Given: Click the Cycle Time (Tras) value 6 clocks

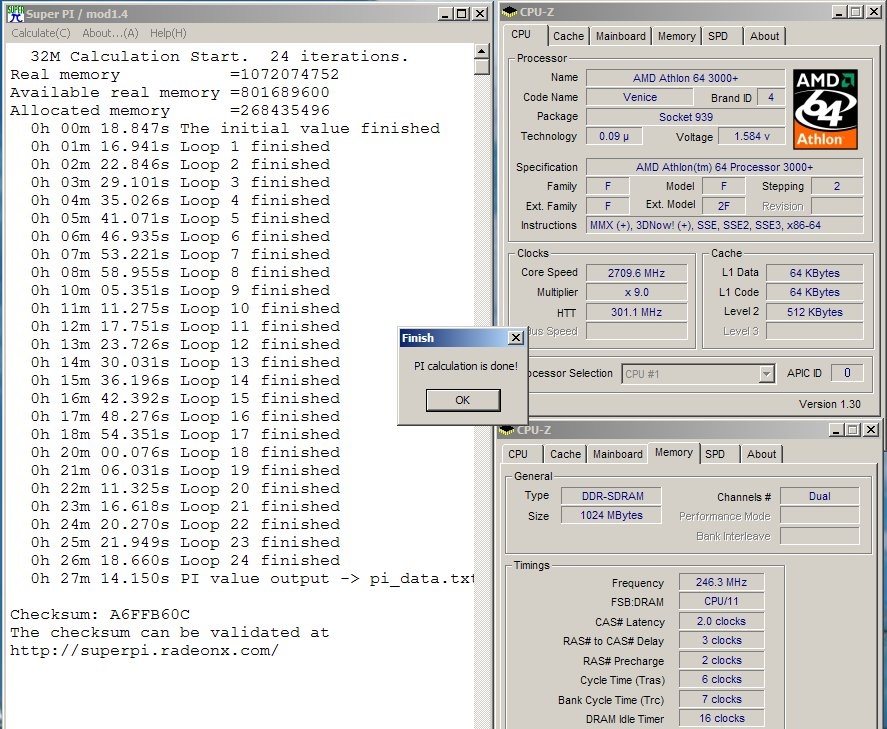Looking at the screenshot, I should [721, 679].
